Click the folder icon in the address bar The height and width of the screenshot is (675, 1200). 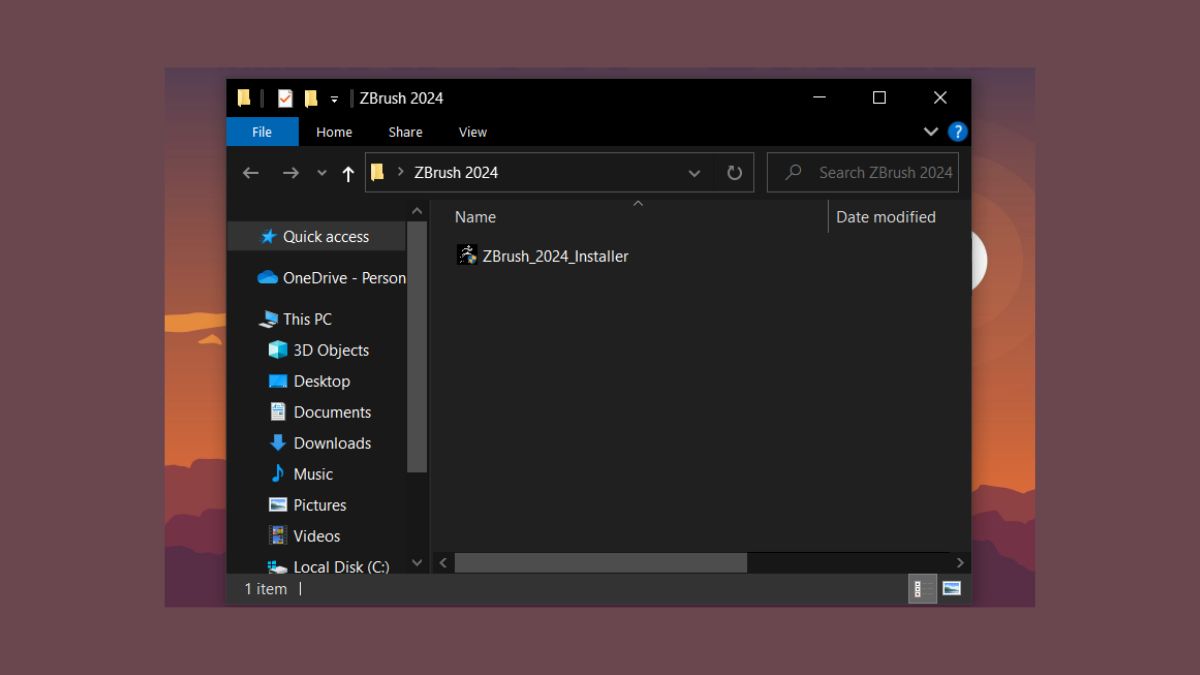tap(377, 172)
